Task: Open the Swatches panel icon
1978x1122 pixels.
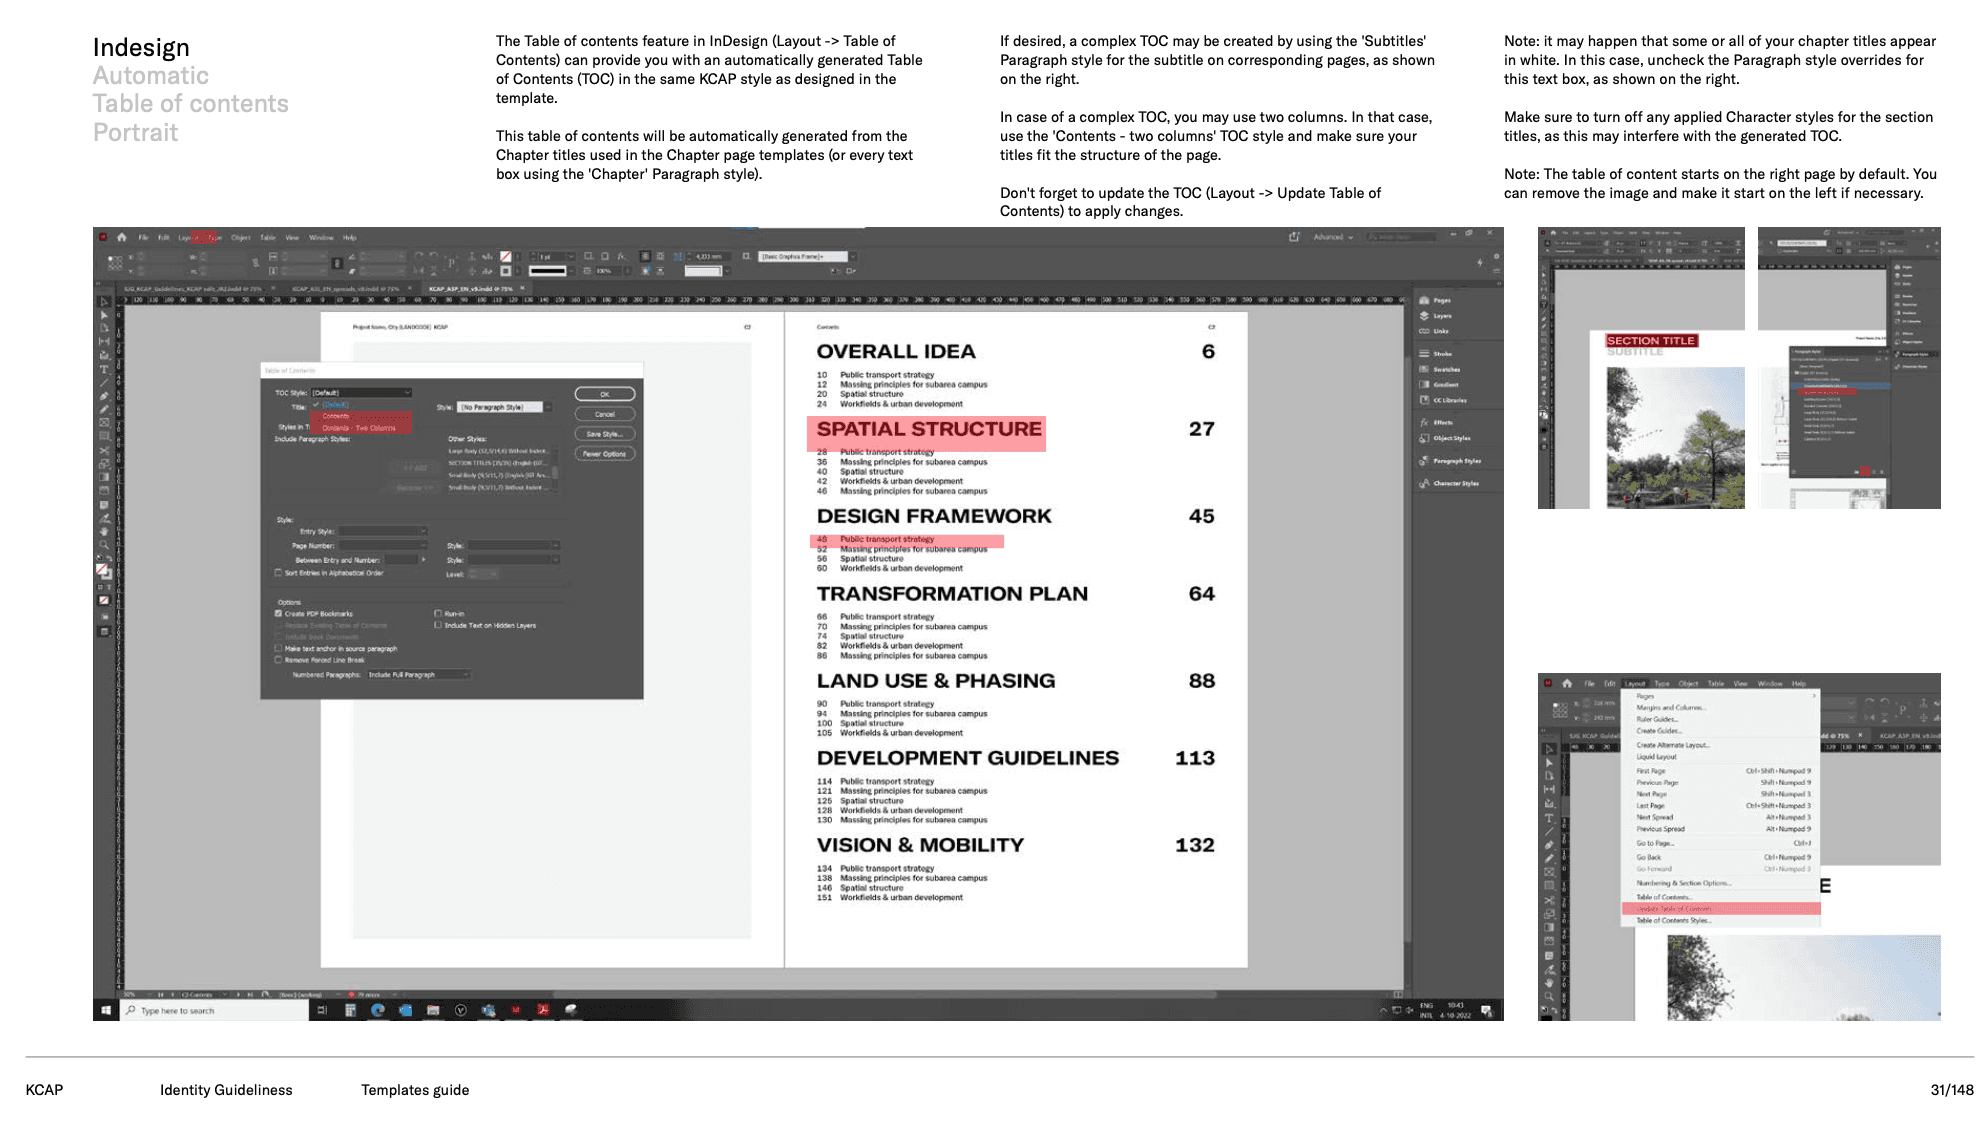Action: (1424, 369)
